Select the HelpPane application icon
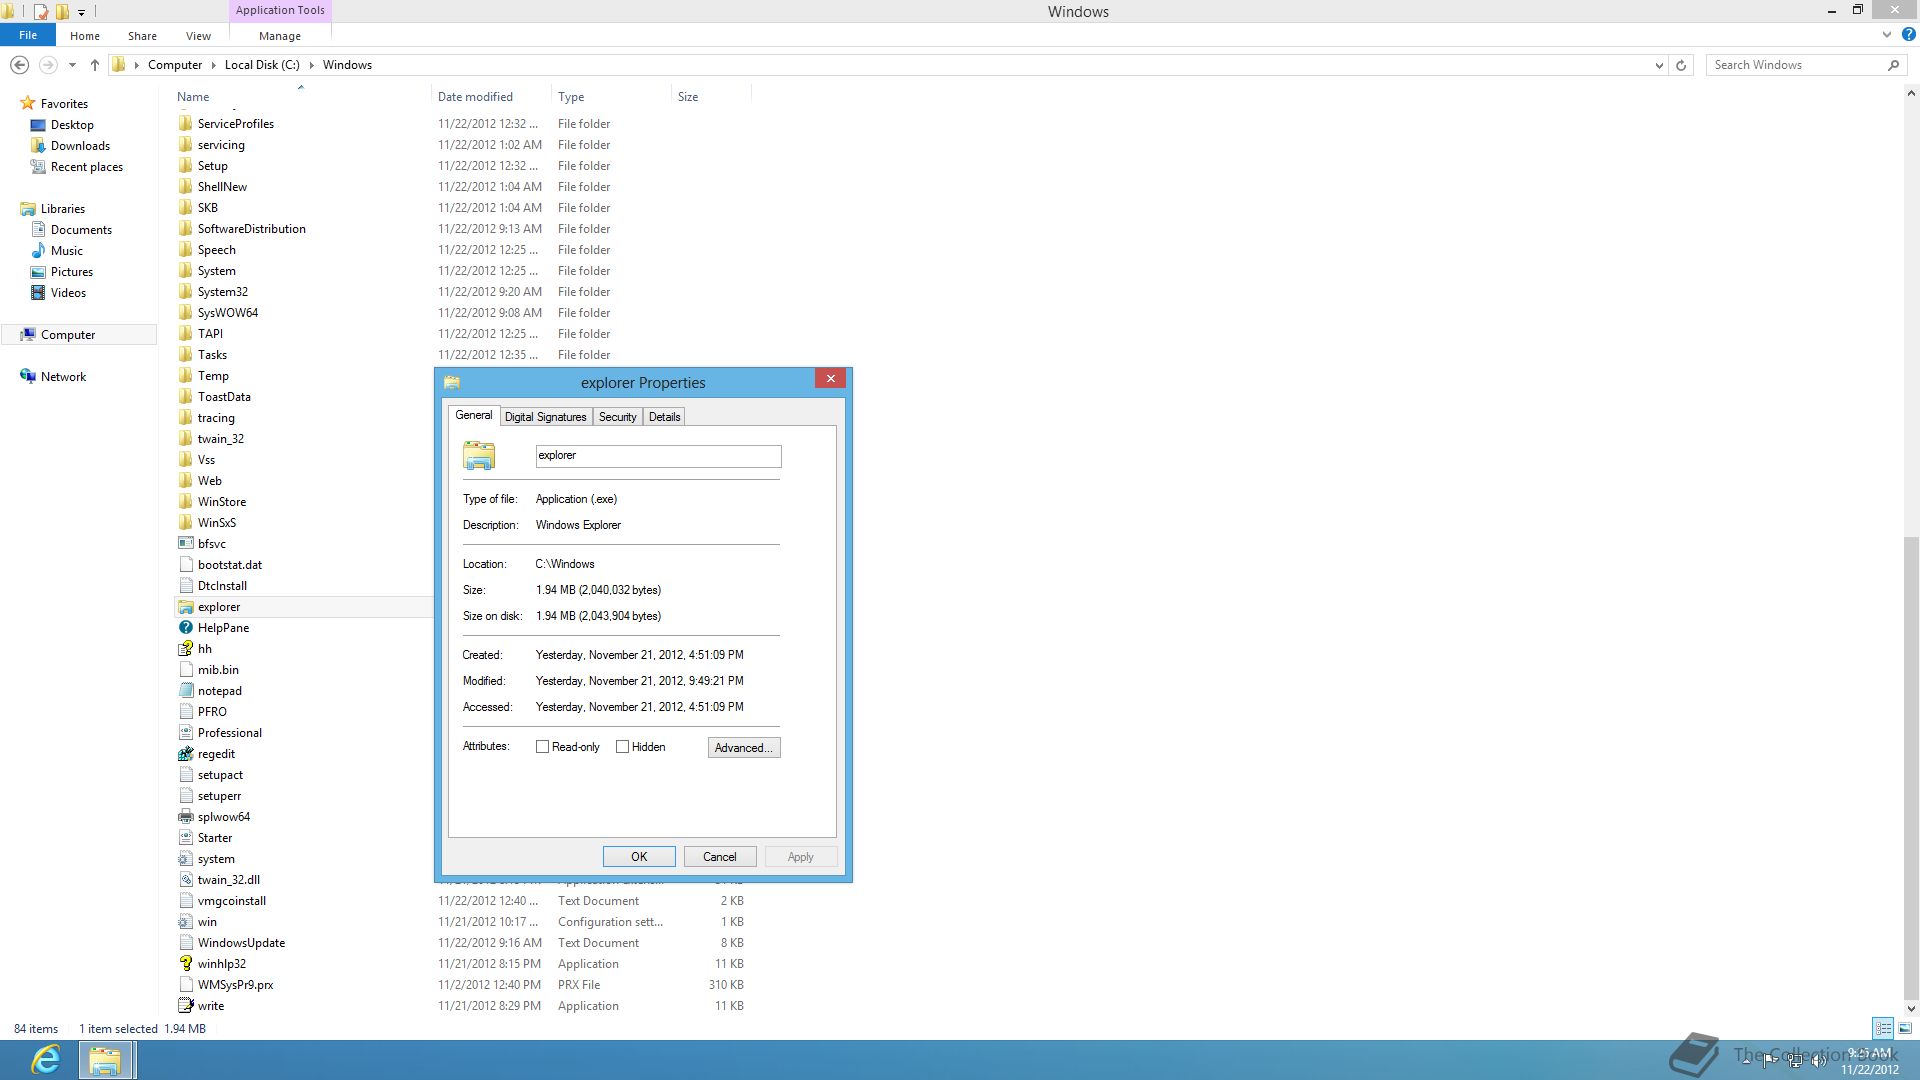 185,628
